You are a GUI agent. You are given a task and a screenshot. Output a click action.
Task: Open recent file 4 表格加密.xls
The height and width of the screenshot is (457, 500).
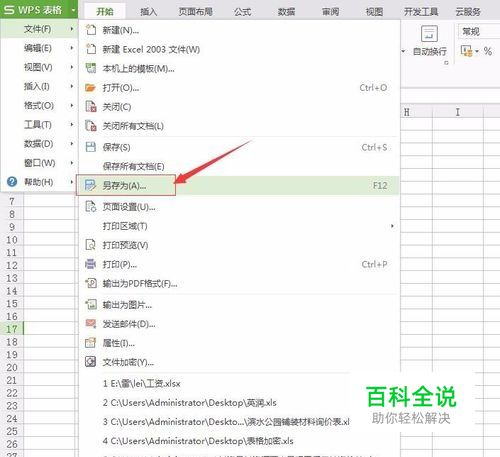tap(198, 441)
